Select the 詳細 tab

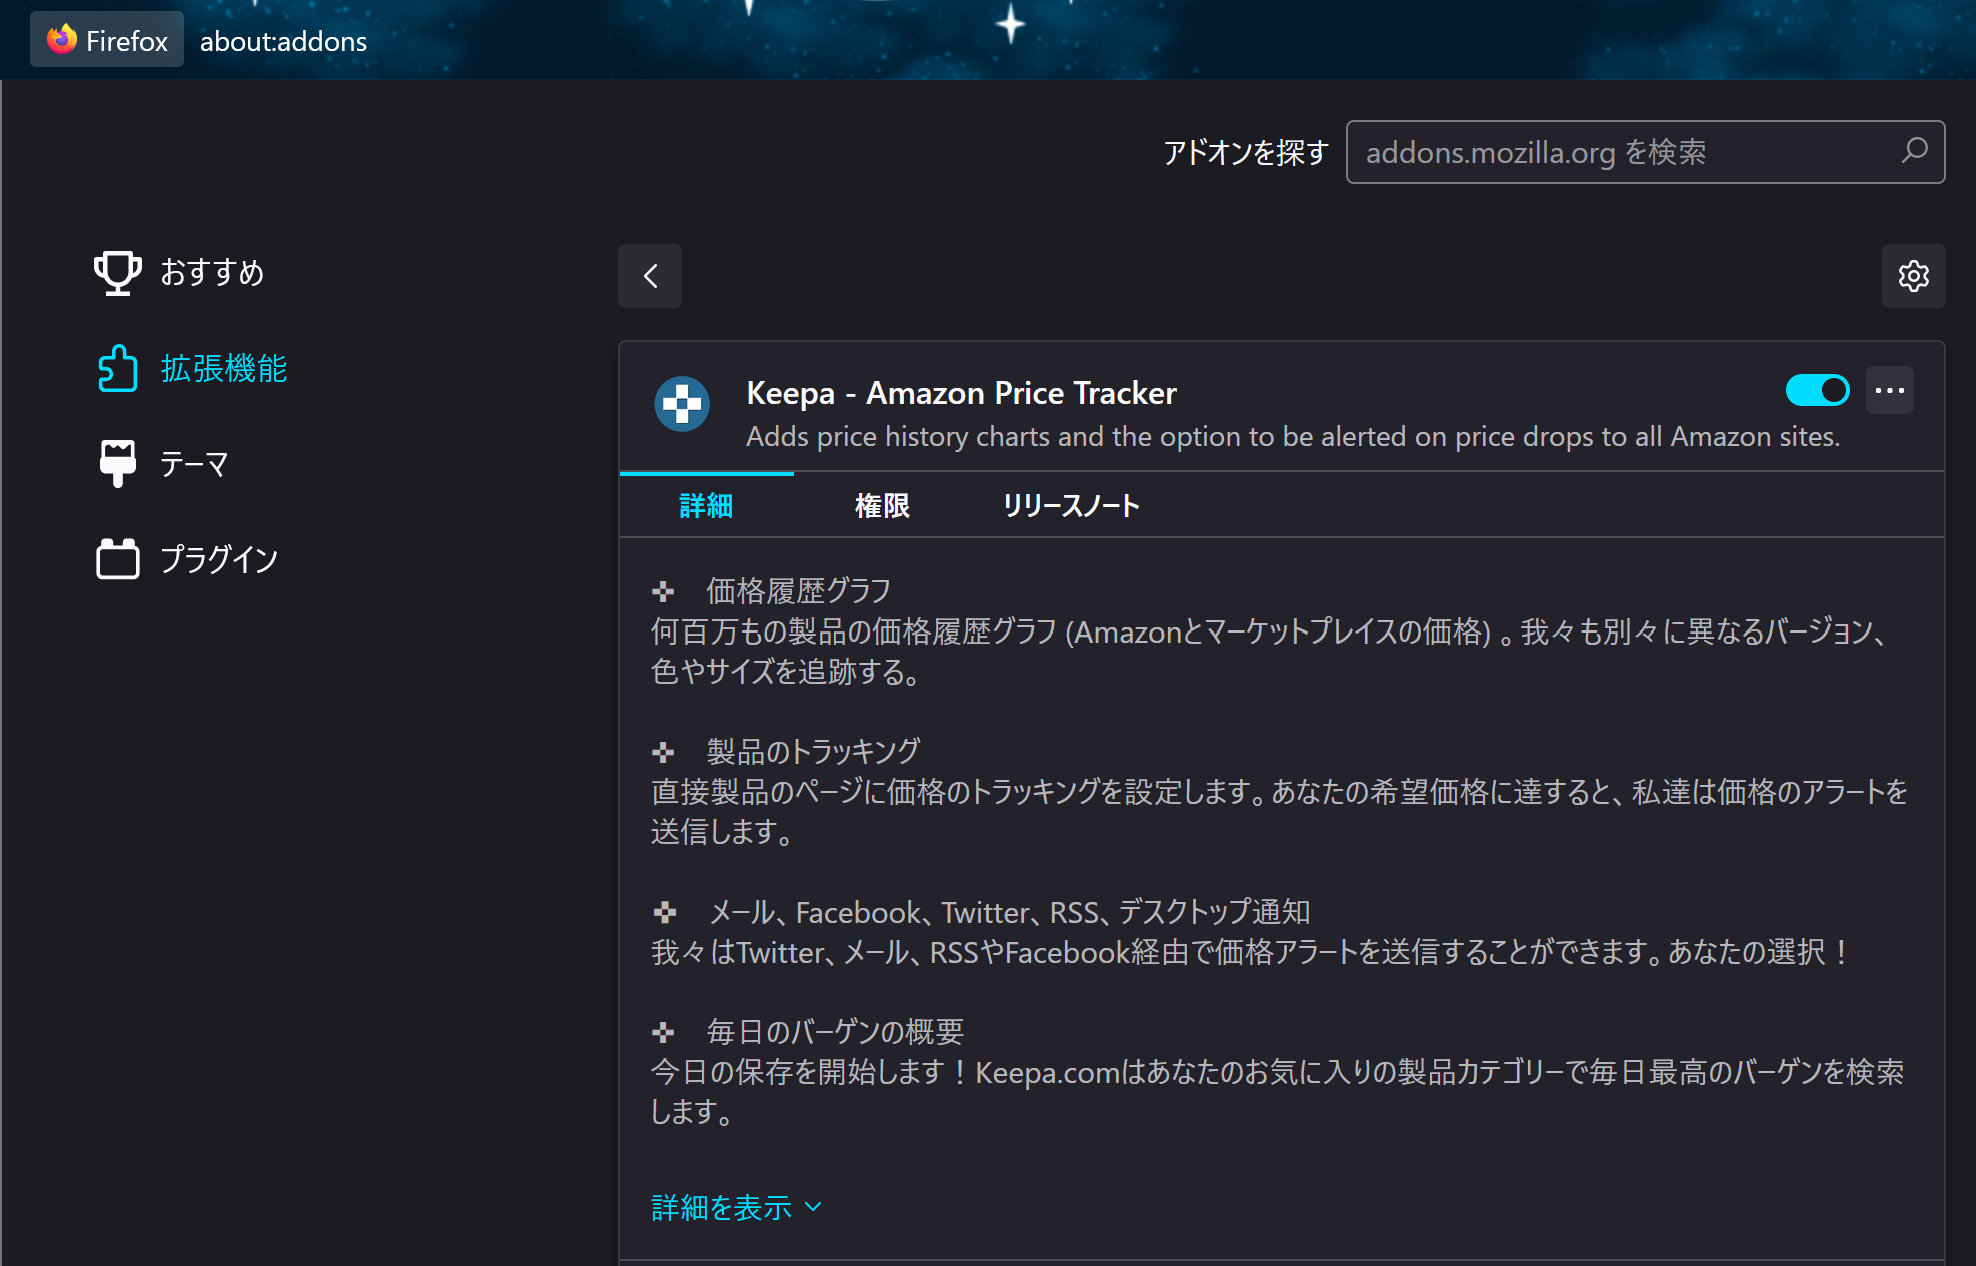click(x=706, y=505)
